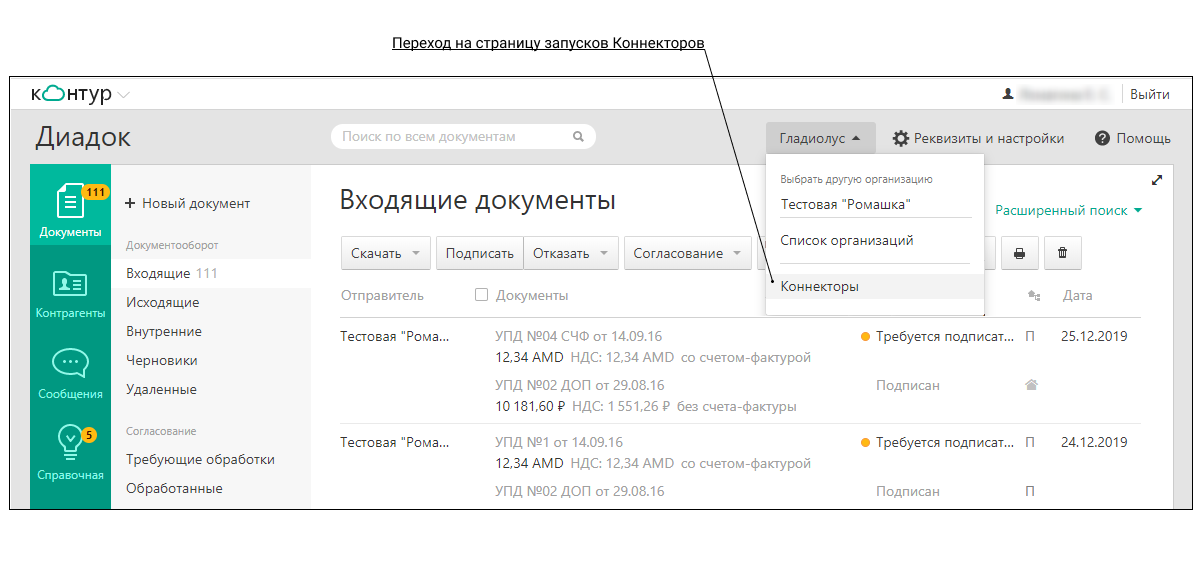Image resolution: width=1203 pixels, height=562 pixels.
Task: Open the Скачать dropdown button
Action: (386, 254)
